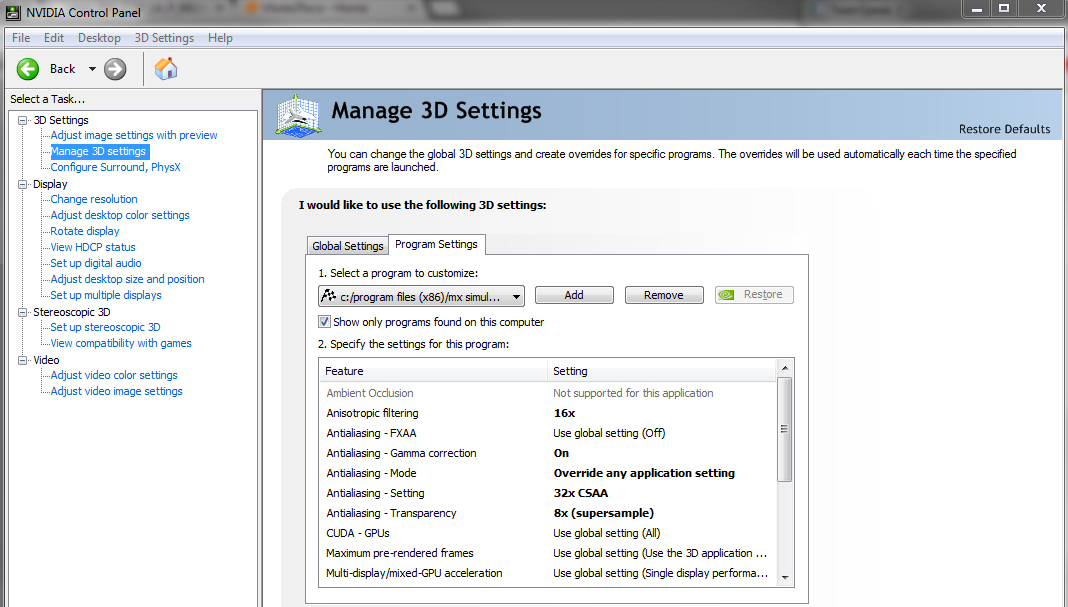Open Change resolution task

tap(94, 199)
